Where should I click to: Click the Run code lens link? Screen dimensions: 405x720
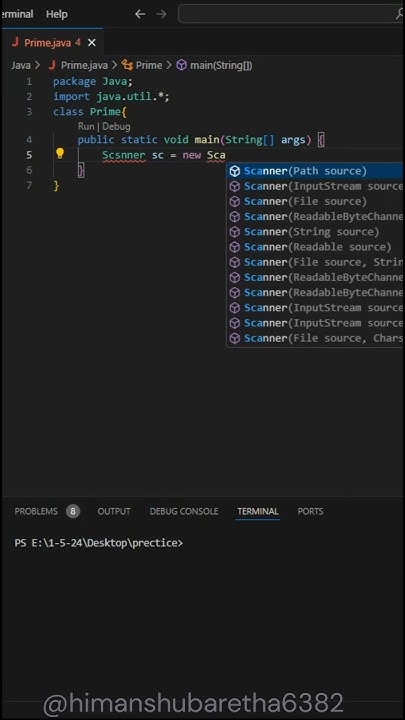tap(86, 126)
